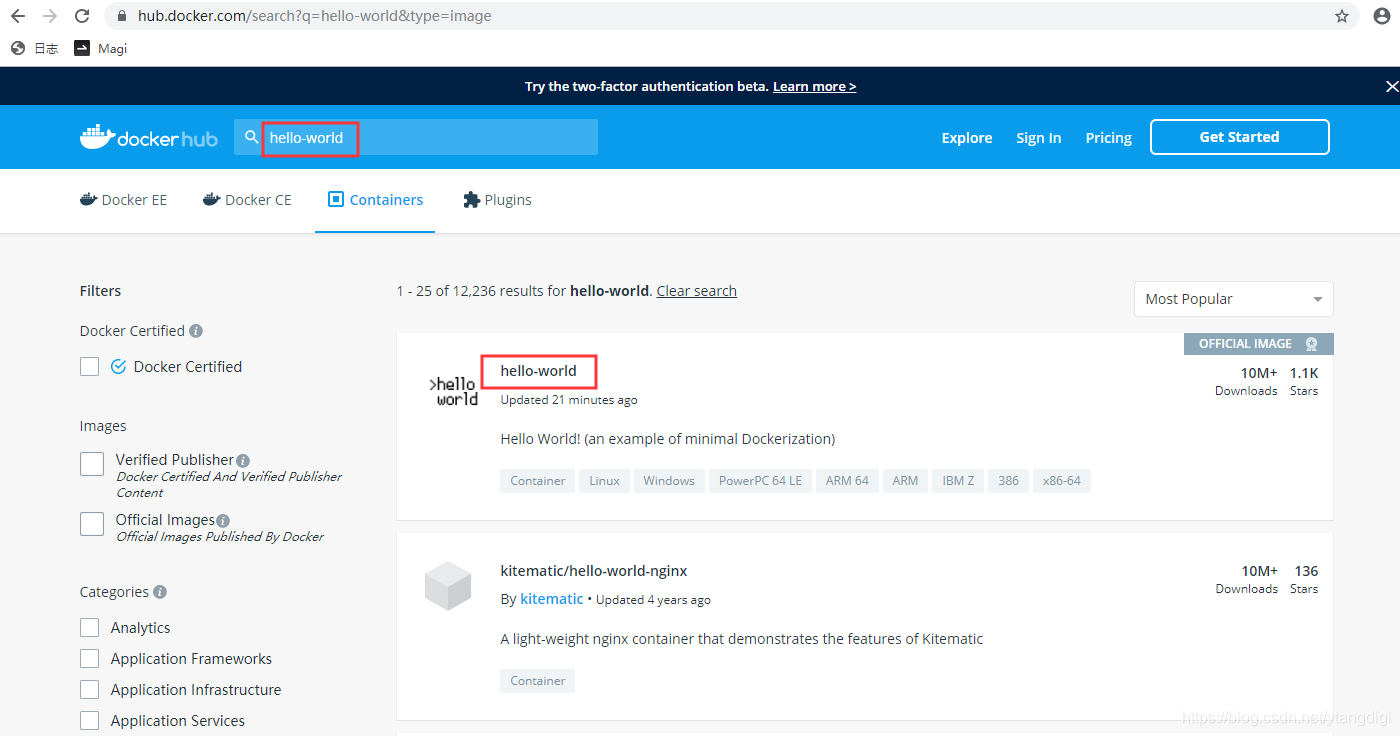
Task: Click Container tag on hello-world card
Action: click(x=538, y=481)
